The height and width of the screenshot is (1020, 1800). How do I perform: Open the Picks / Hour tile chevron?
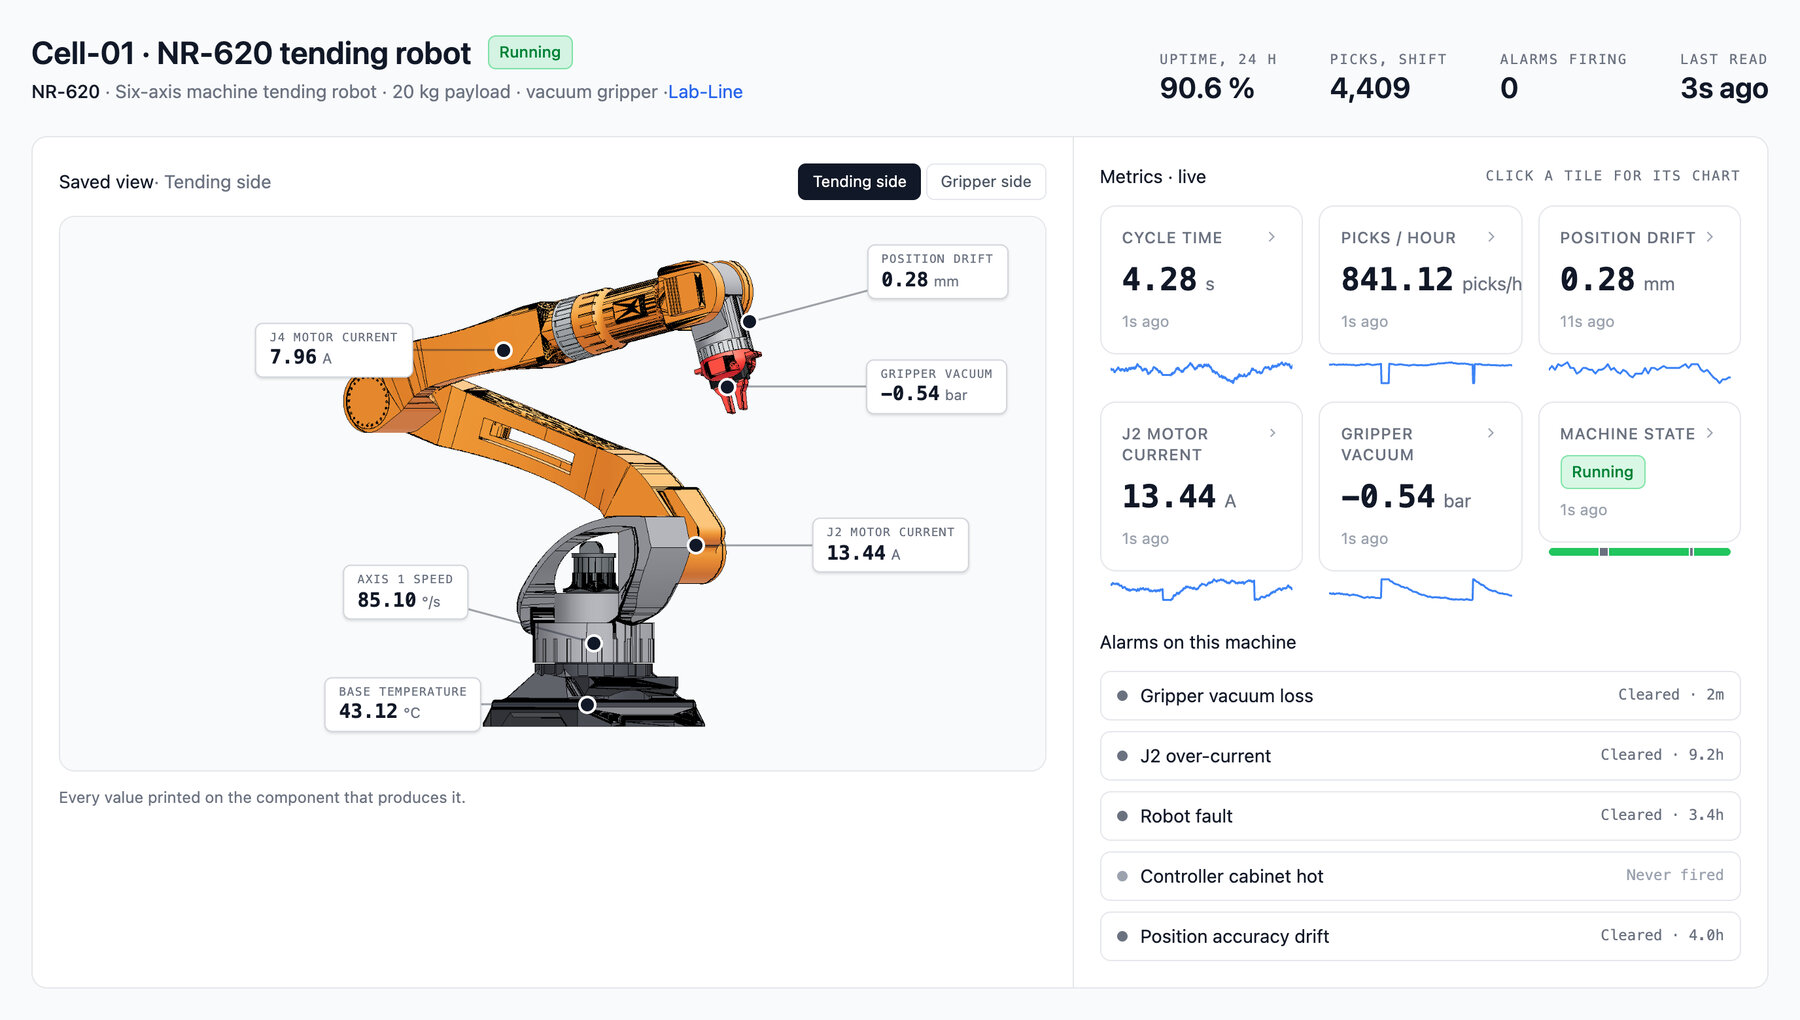[x=1491, y=237]
